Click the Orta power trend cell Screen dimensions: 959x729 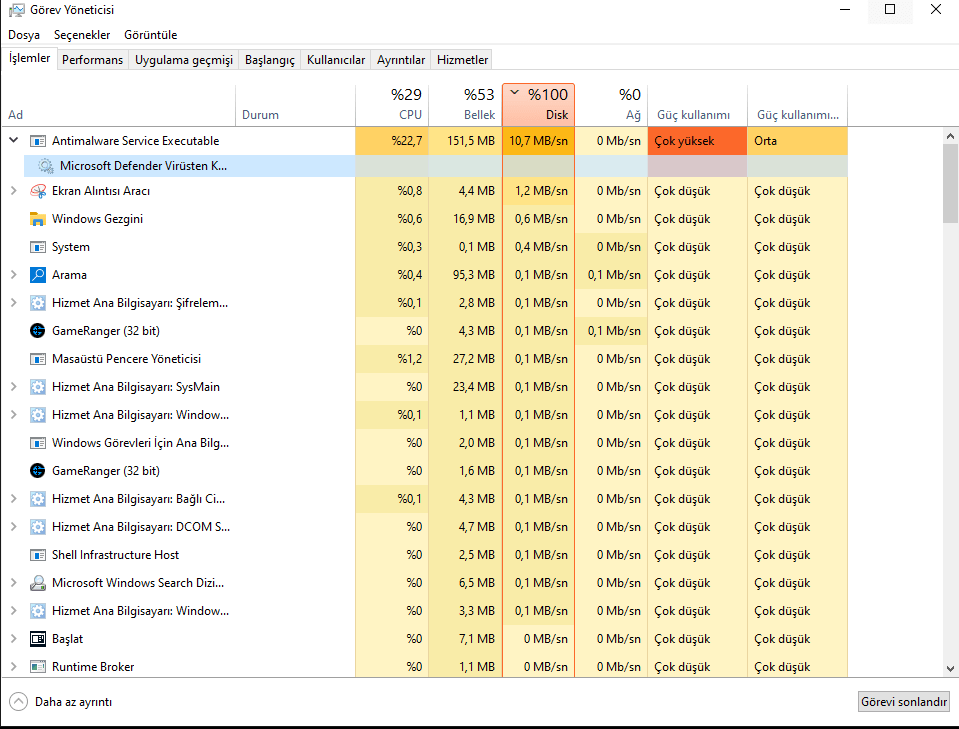[798, 141]
